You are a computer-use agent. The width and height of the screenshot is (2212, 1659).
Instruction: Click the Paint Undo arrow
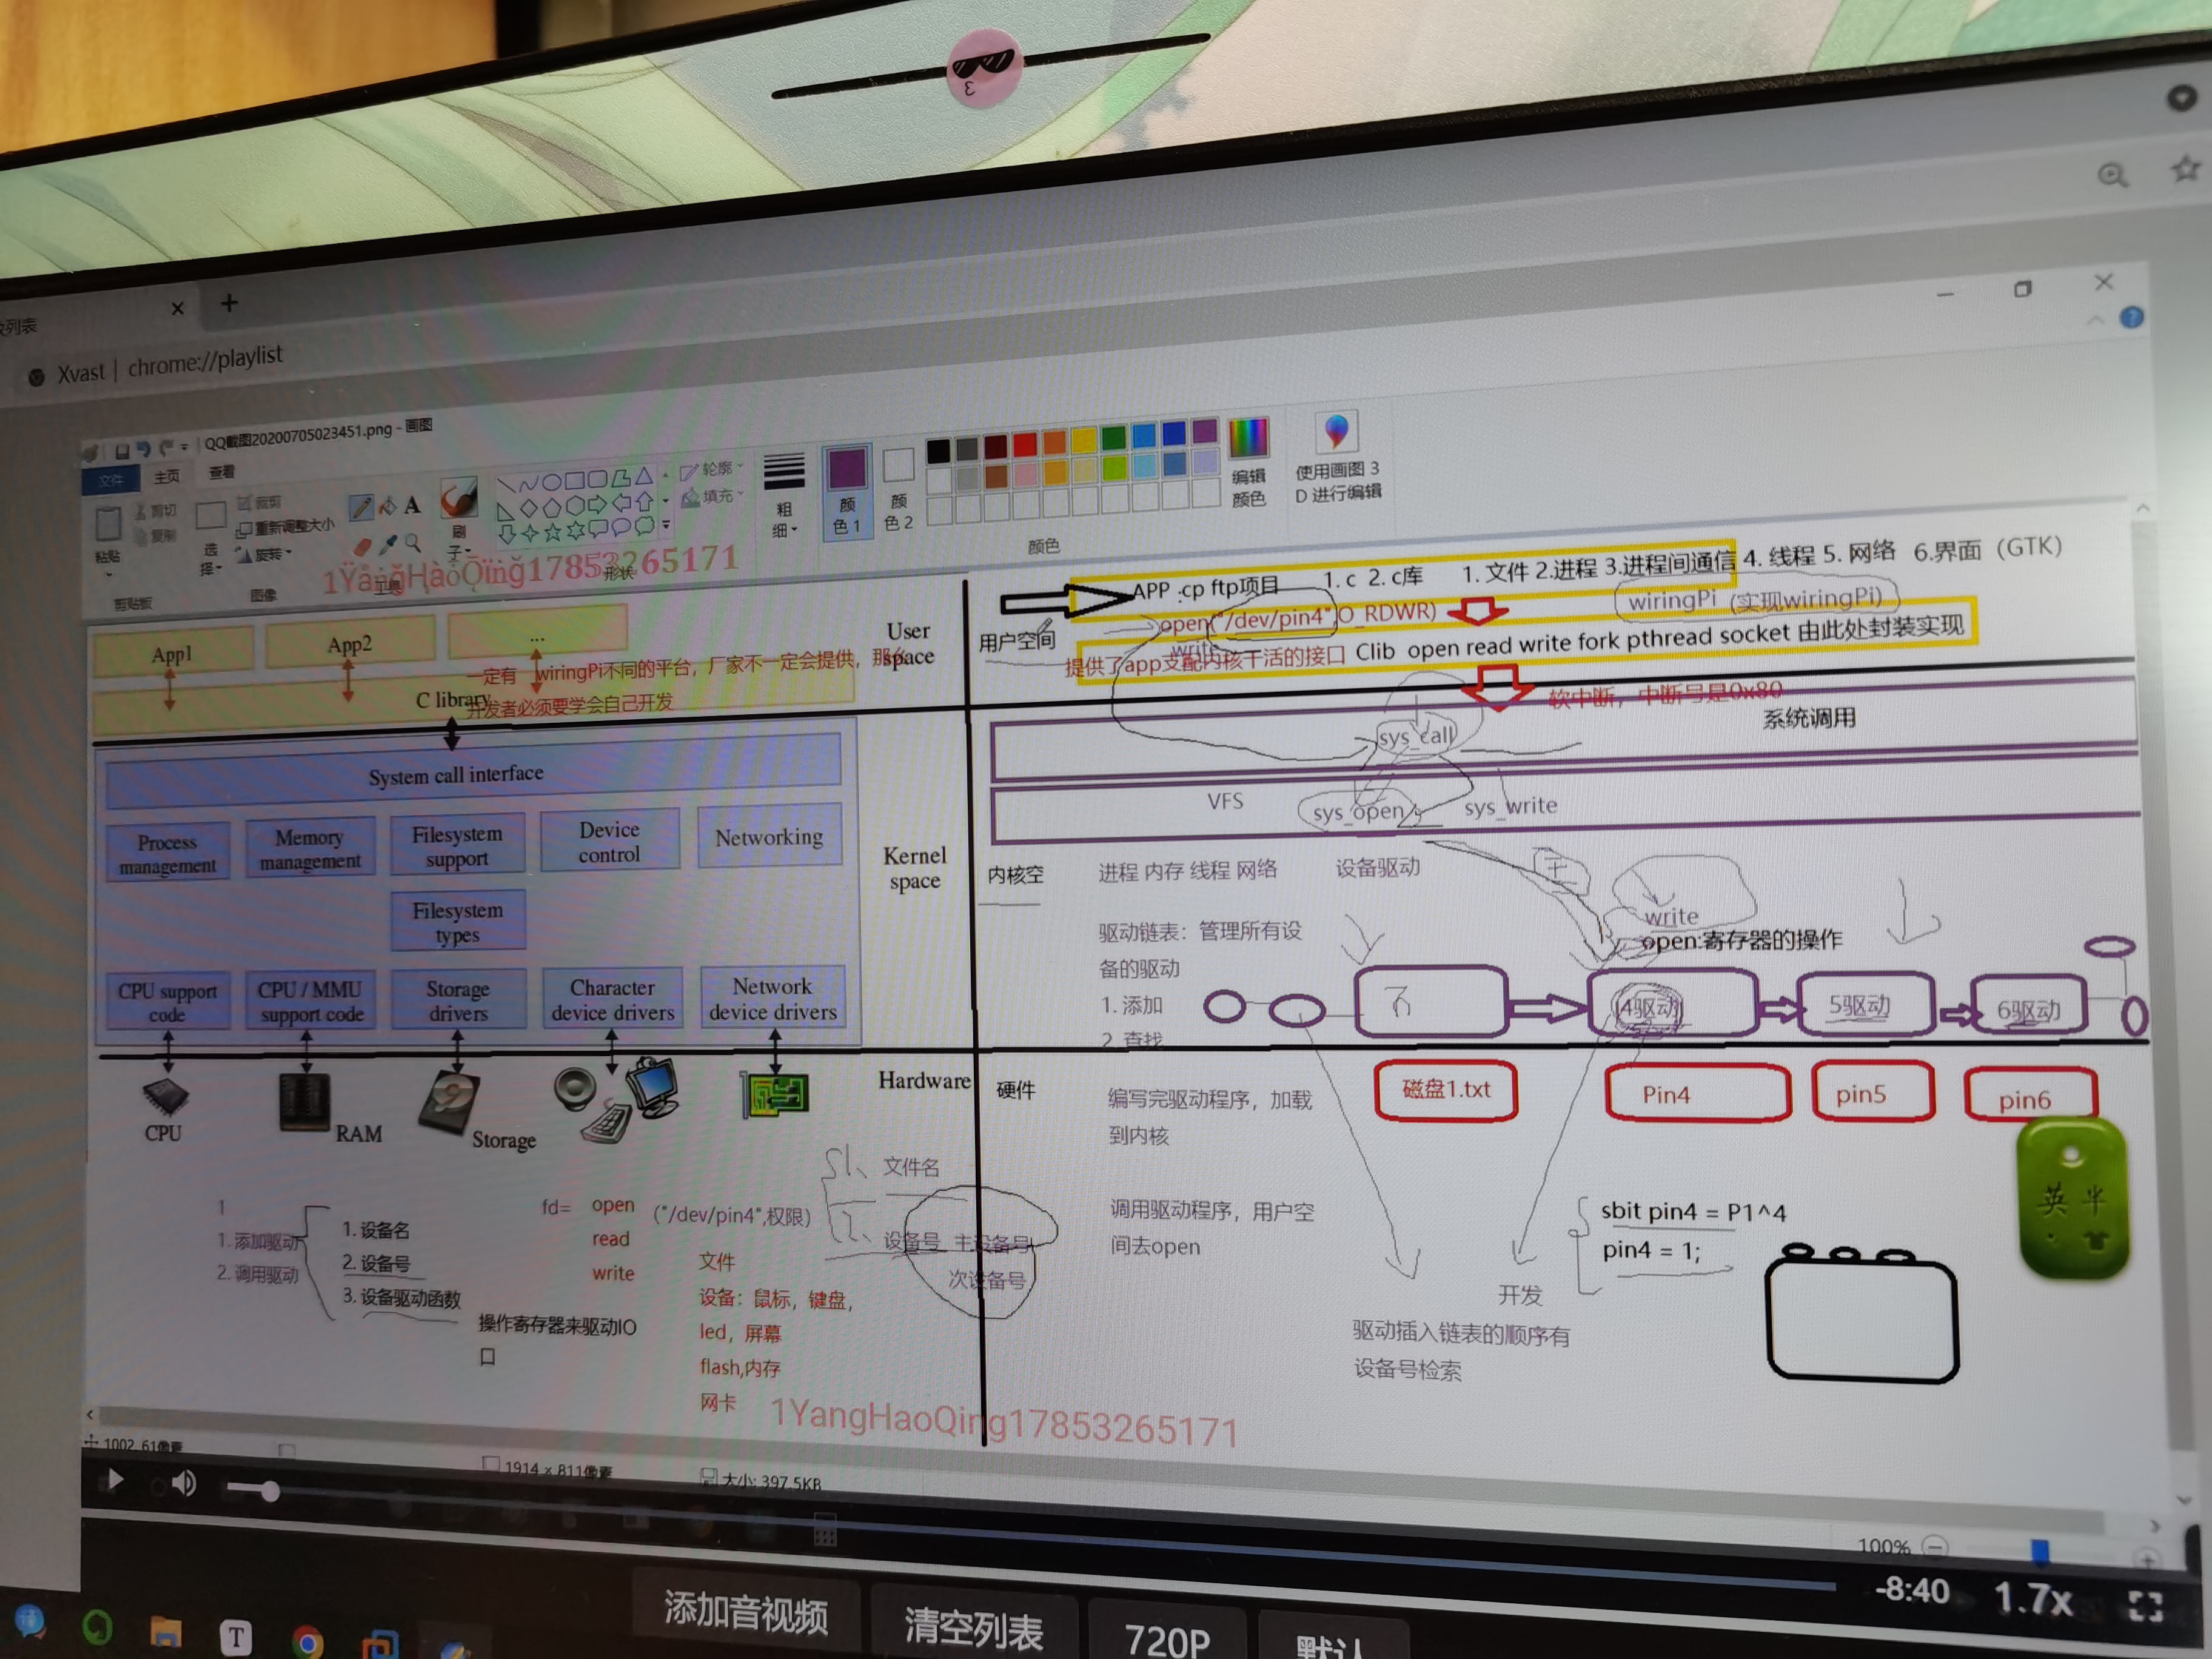[145, 450]
